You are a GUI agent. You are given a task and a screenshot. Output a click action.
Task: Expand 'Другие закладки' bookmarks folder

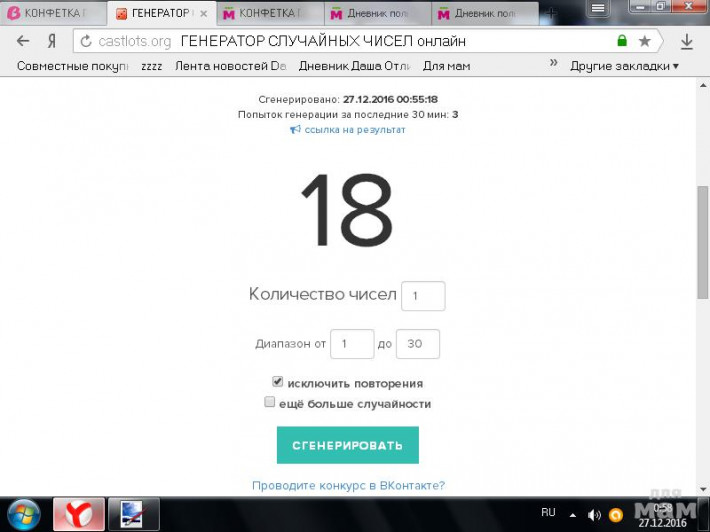click(624, 66)
